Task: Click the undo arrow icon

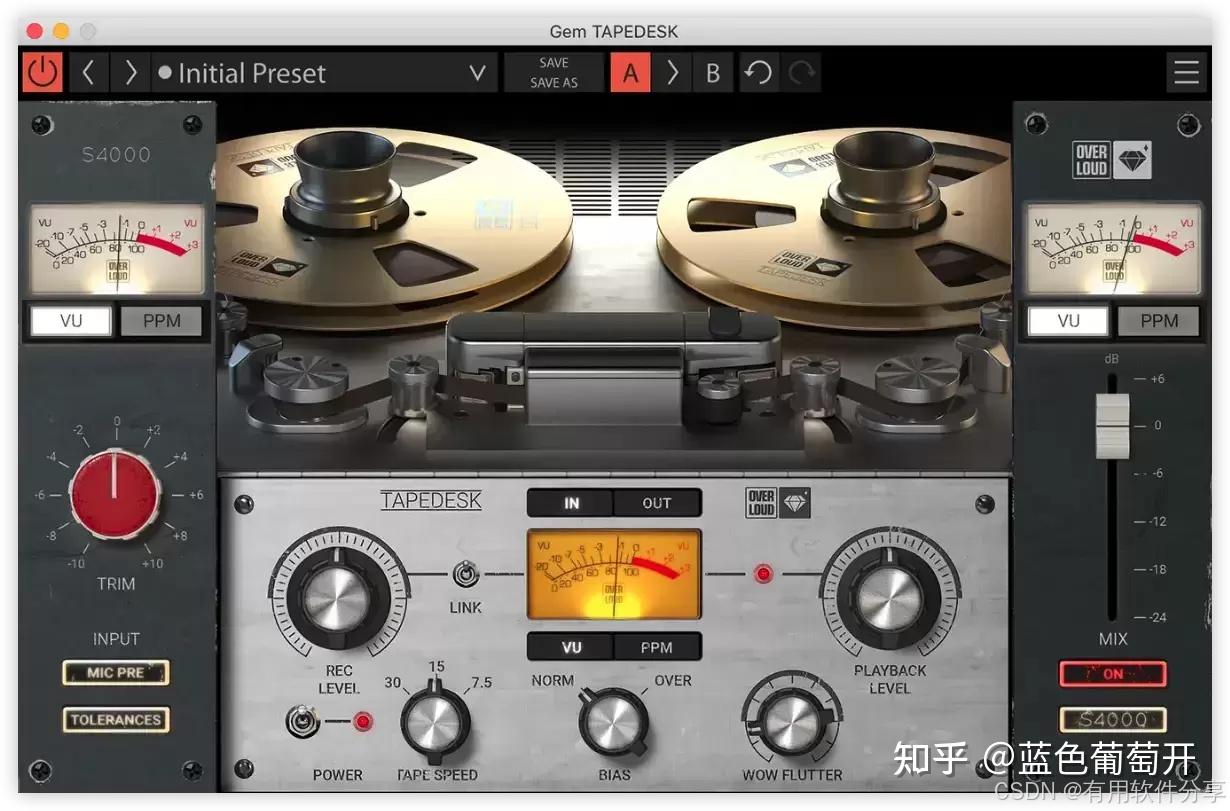Action: [x=758, y=73]
